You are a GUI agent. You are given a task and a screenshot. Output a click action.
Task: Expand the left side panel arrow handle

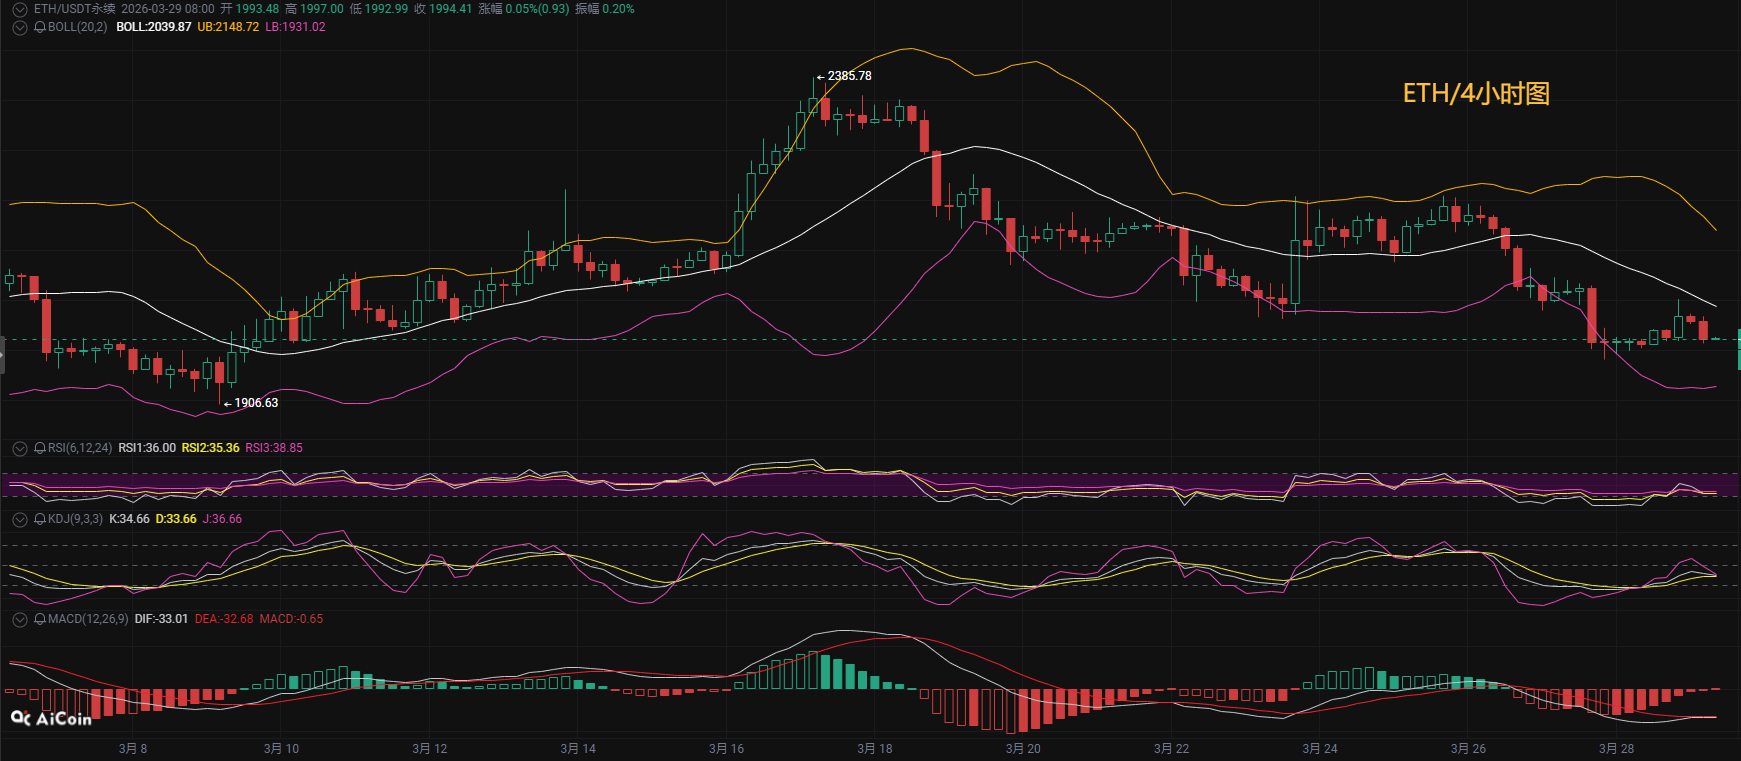pos(3,355)
